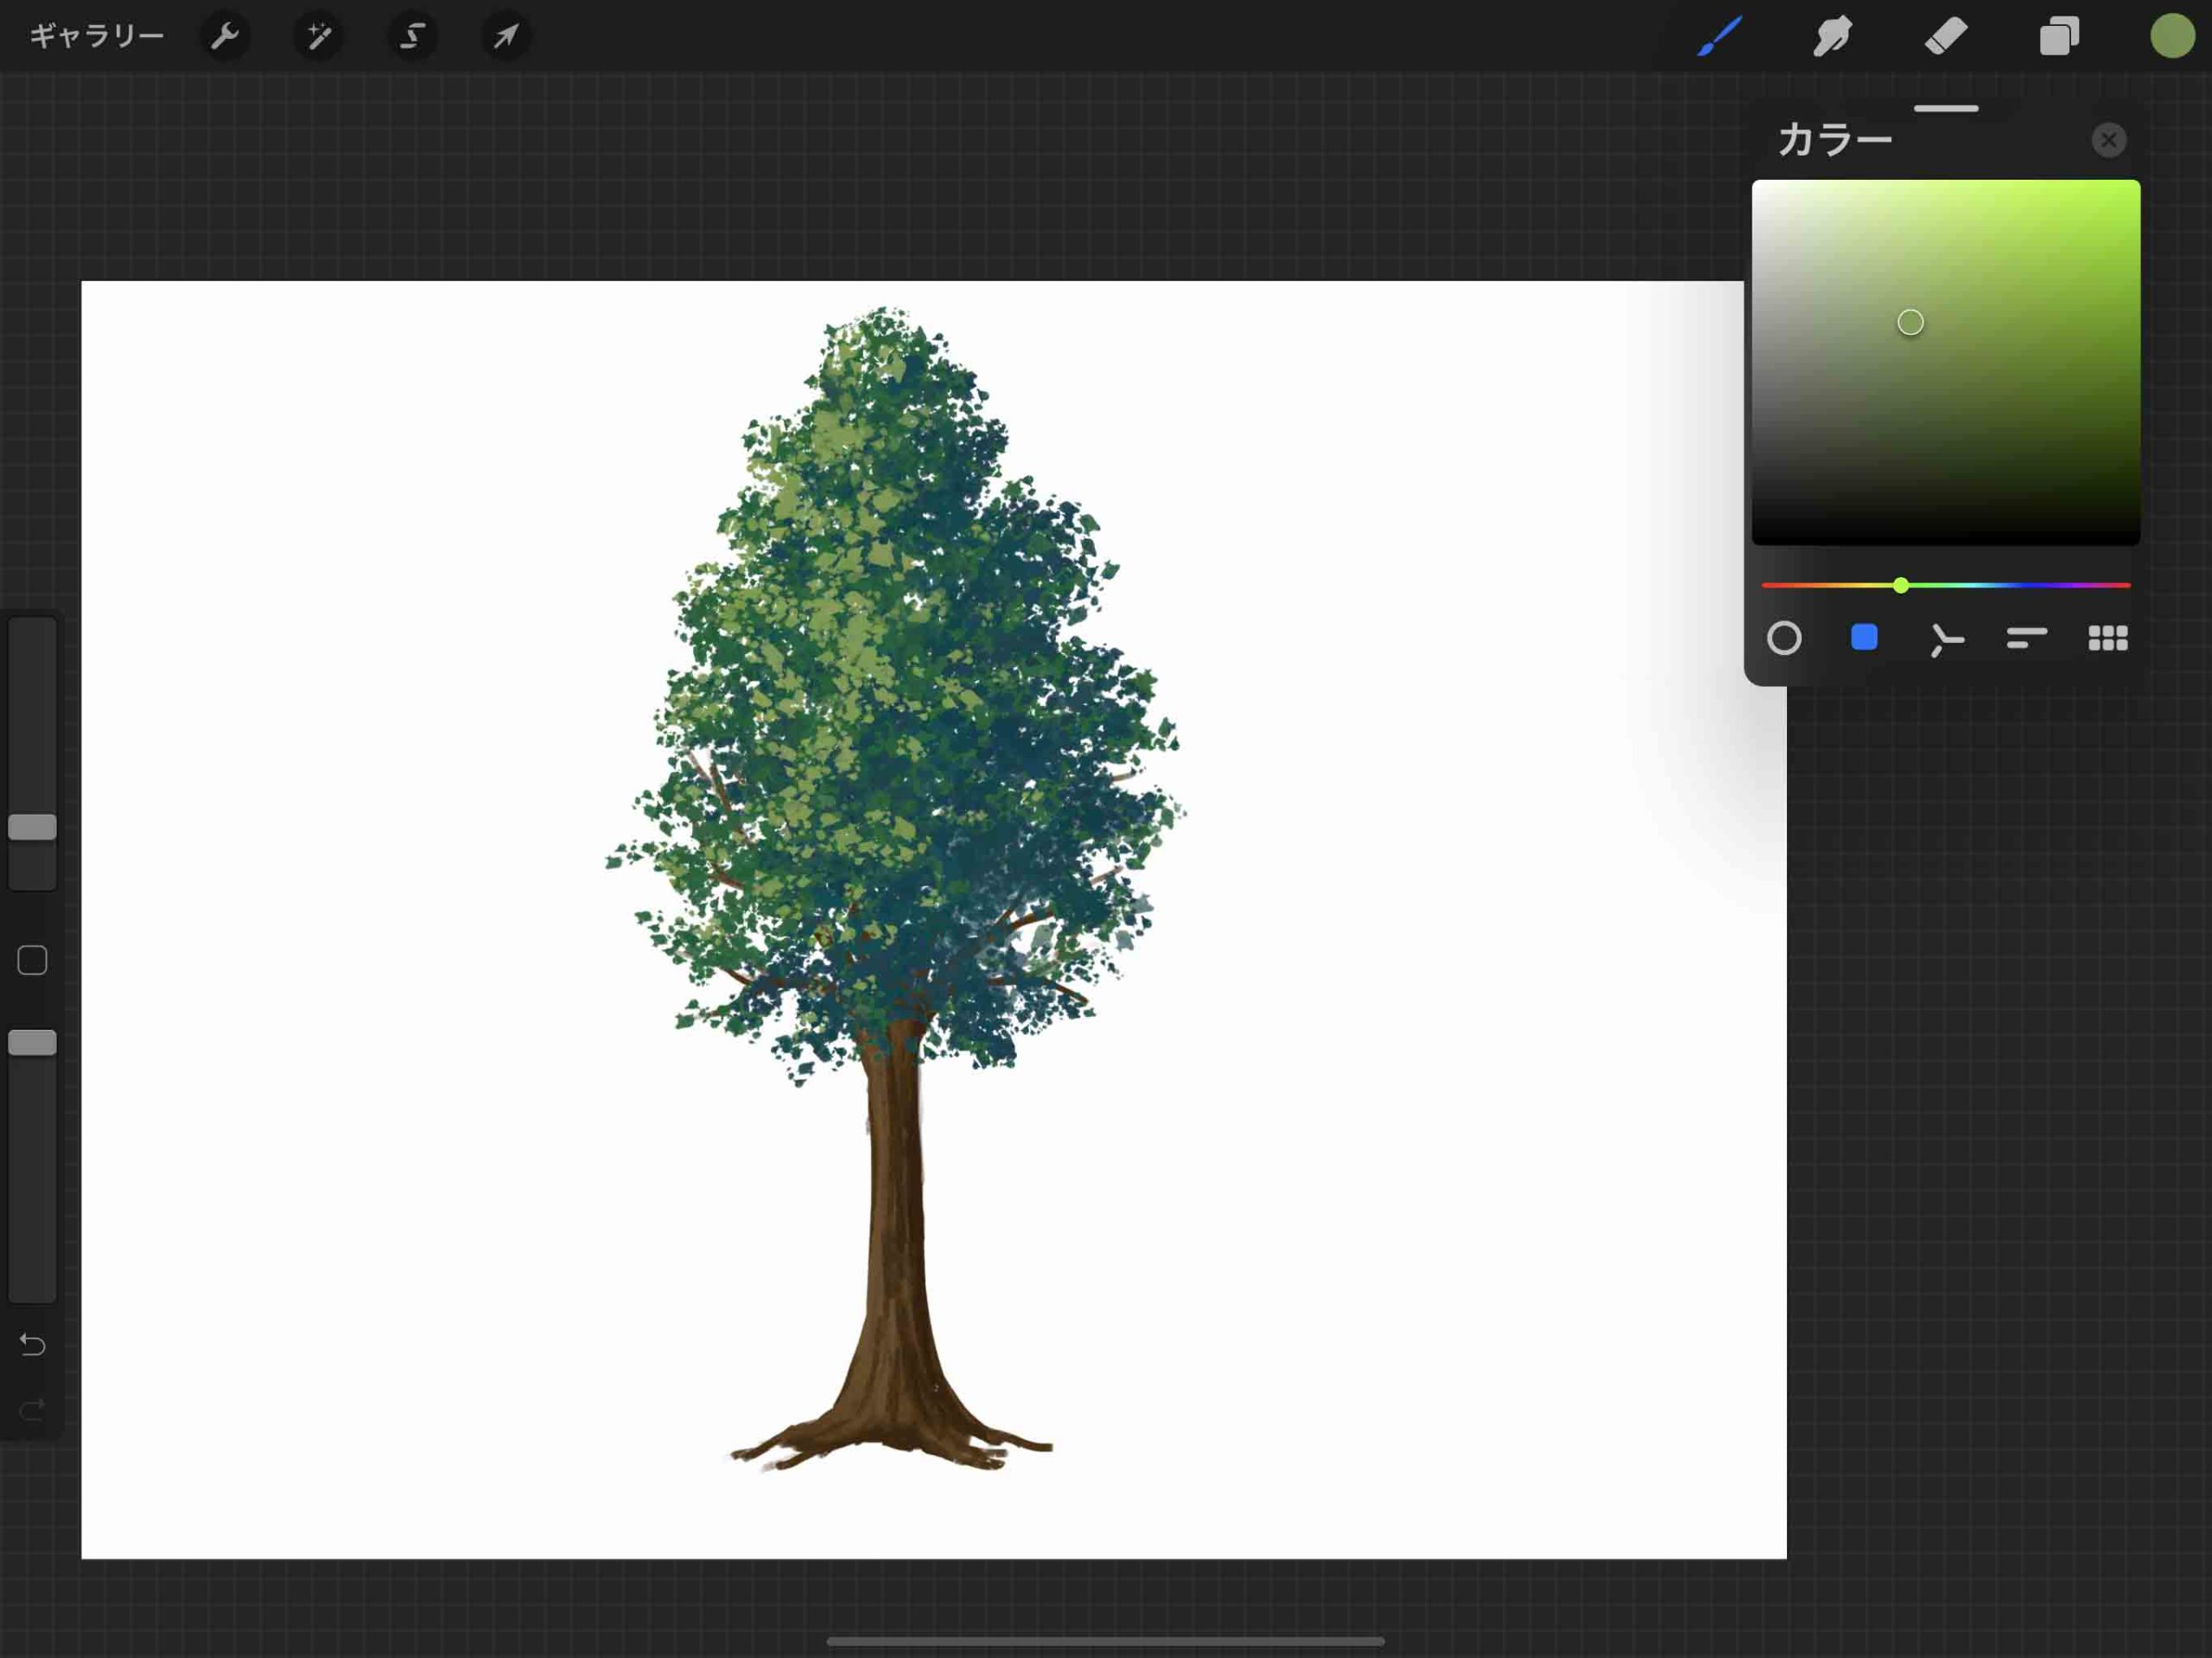Undo last drawing action
Image resolution: width=2212 pixels, height=1658 pixels.
tap(31, 1343)
